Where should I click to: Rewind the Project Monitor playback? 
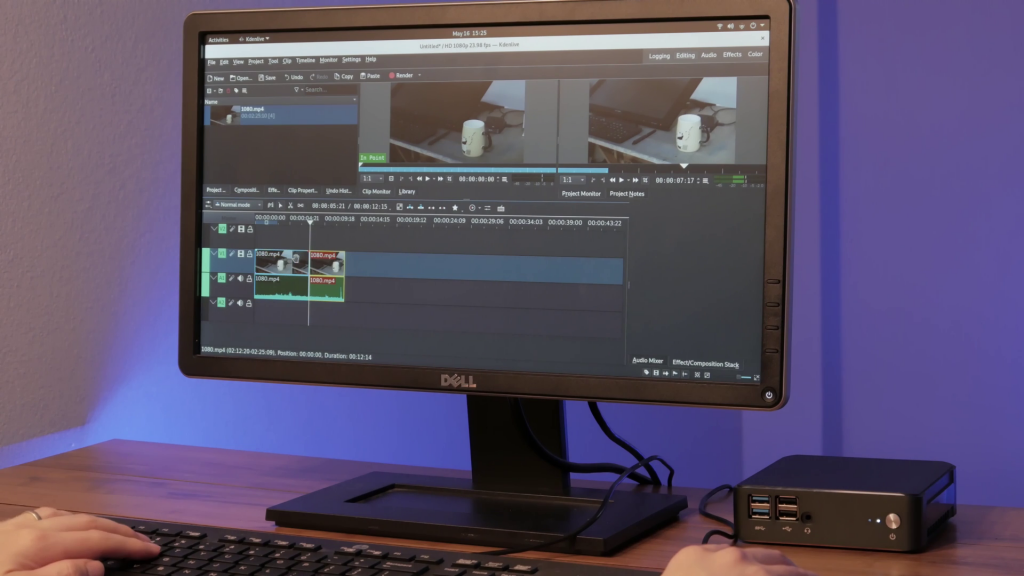tap(612, 180)
